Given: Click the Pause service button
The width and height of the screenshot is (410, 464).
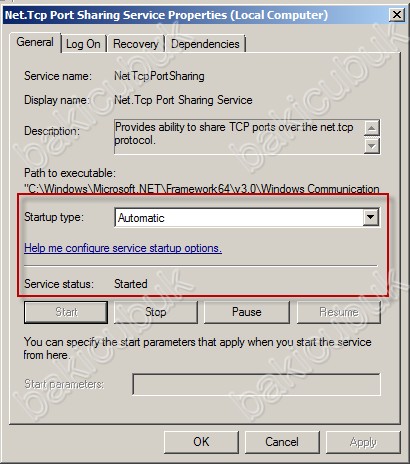Looking at the screenshot, I should tap(247, 312).
